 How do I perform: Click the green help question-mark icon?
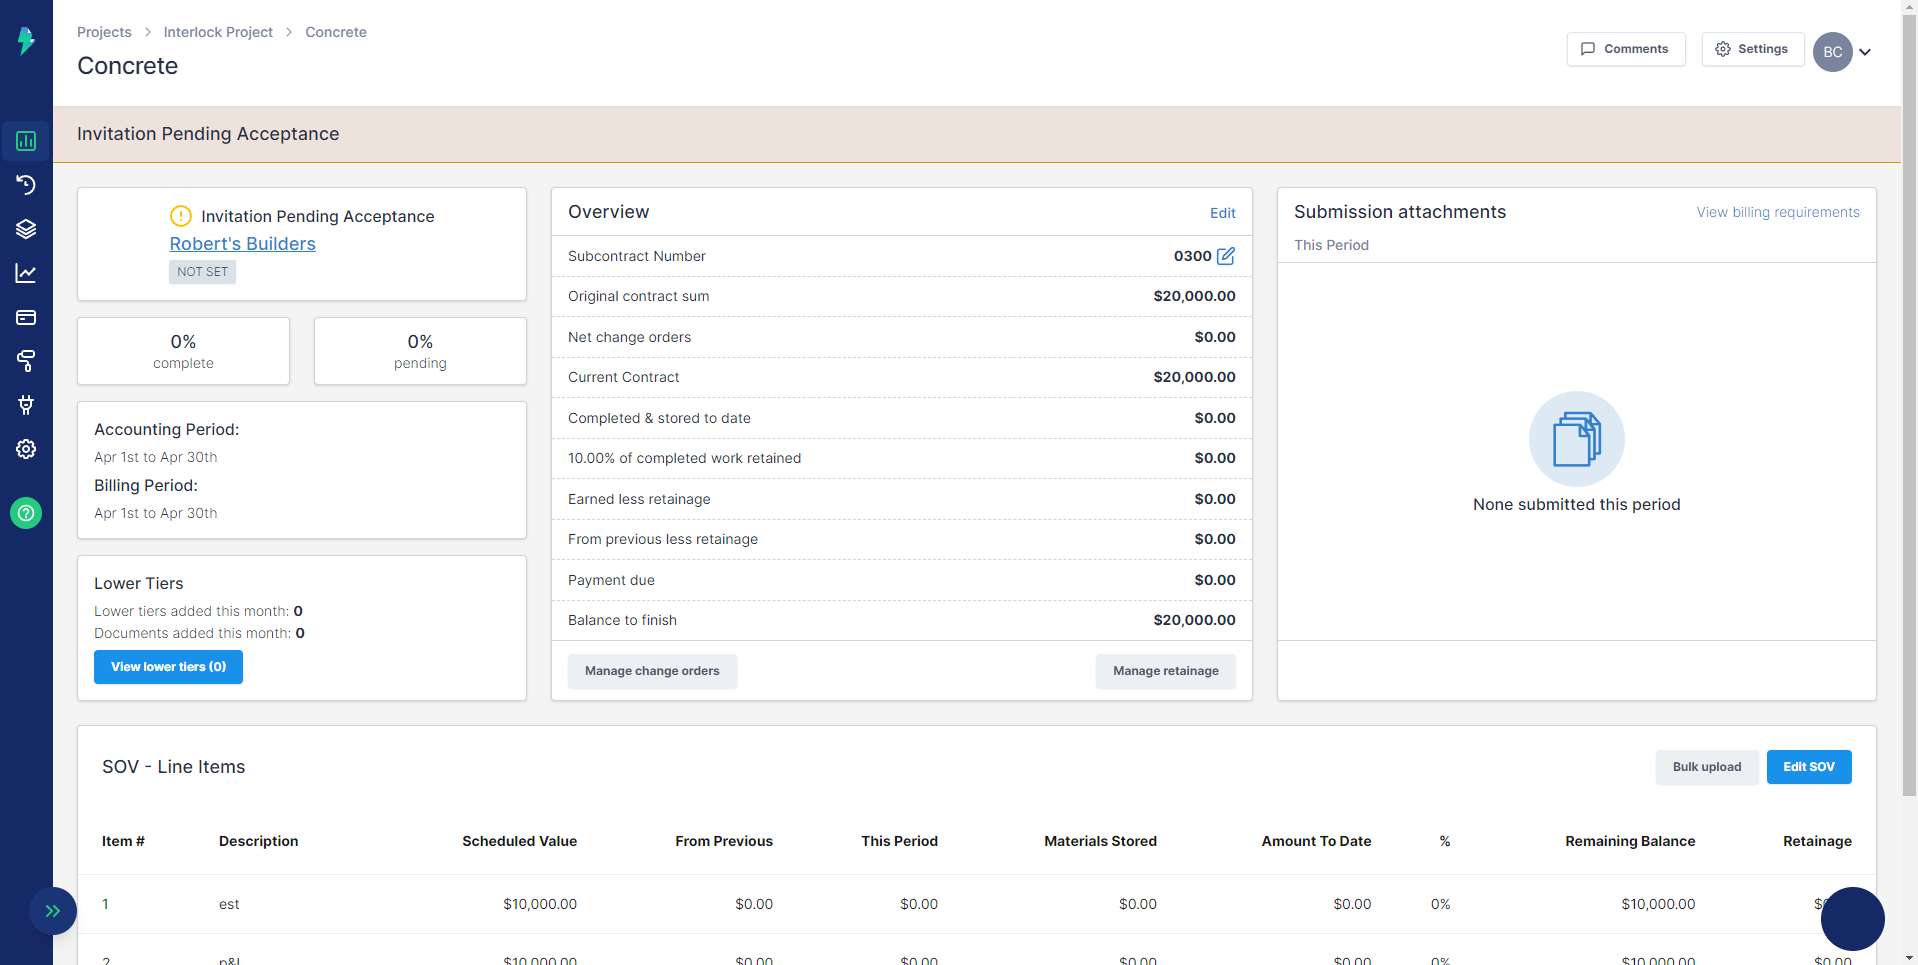coord(26,513)
